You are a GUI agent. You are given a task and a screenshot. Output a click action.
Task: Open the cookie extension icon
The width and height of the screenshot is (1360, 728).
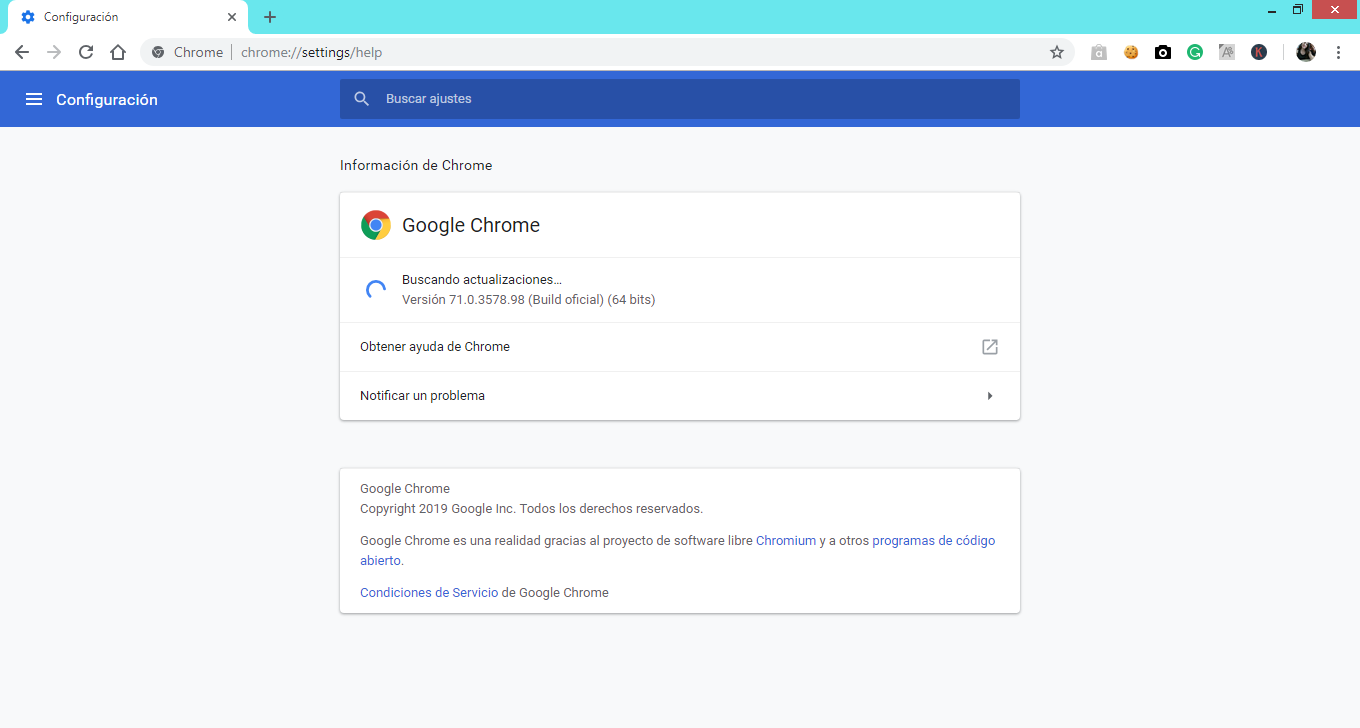(x=1131, y=52)
